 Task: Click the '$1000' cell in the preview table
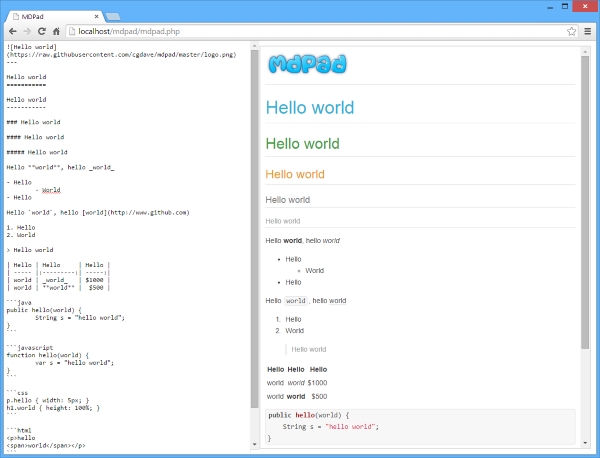tap(317, 383)
